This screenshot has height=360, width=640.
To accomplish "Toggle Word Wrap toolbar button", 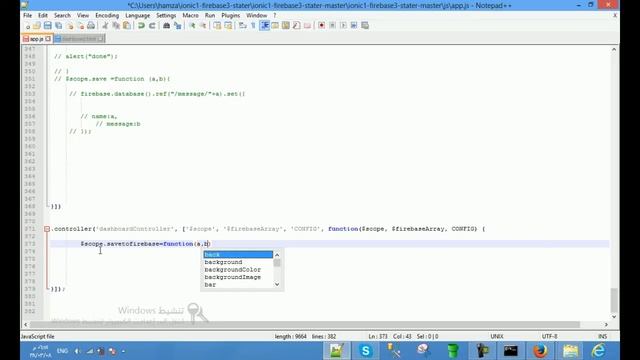I will pos(243,26).
